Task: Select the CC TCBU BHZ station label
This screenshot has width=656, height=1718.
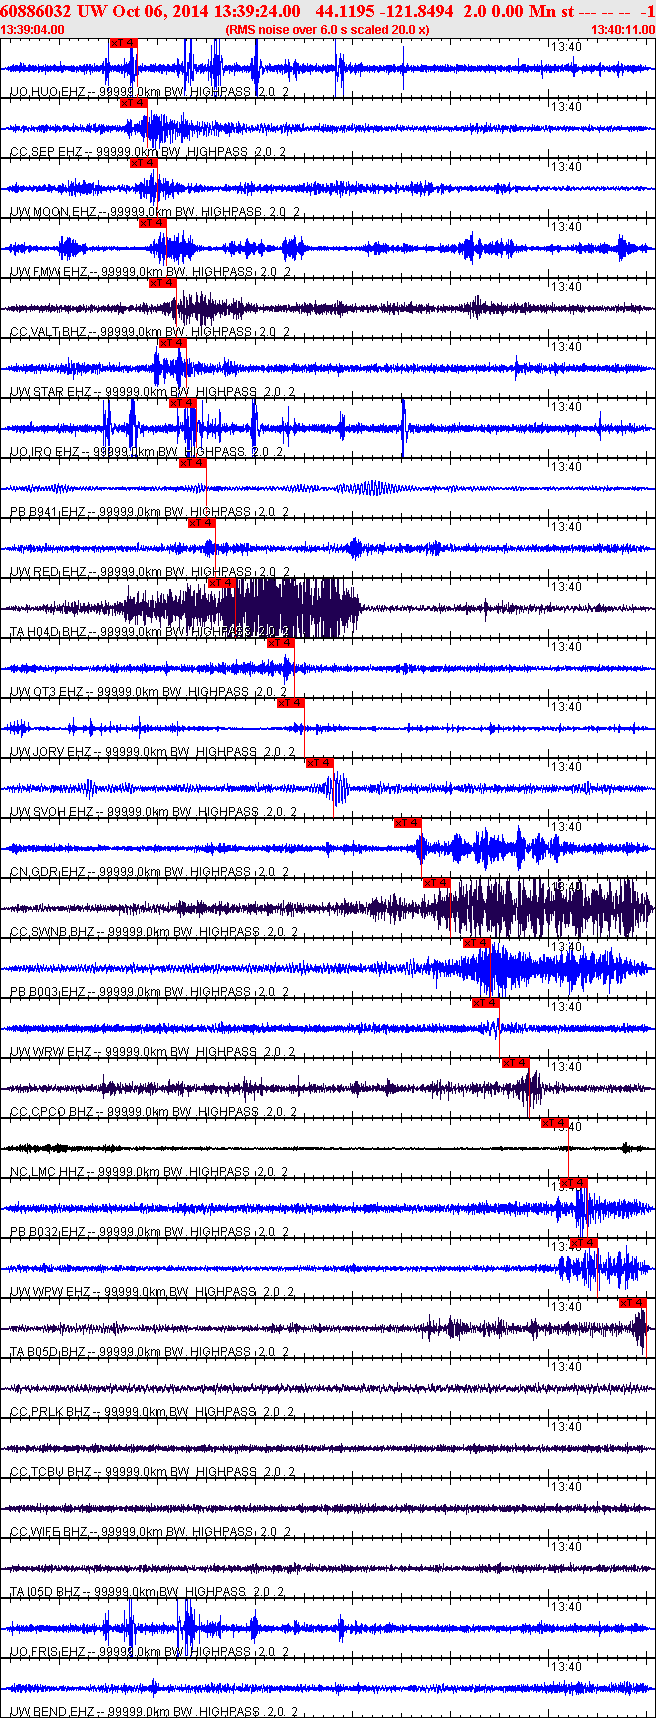Action: click(153, 1471)
